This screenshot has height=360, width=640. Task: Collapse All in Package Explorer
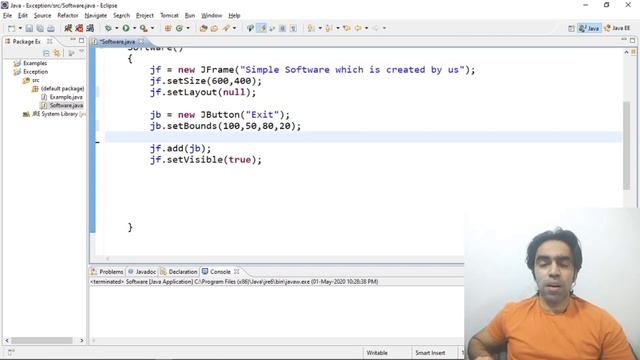(46, 53)
